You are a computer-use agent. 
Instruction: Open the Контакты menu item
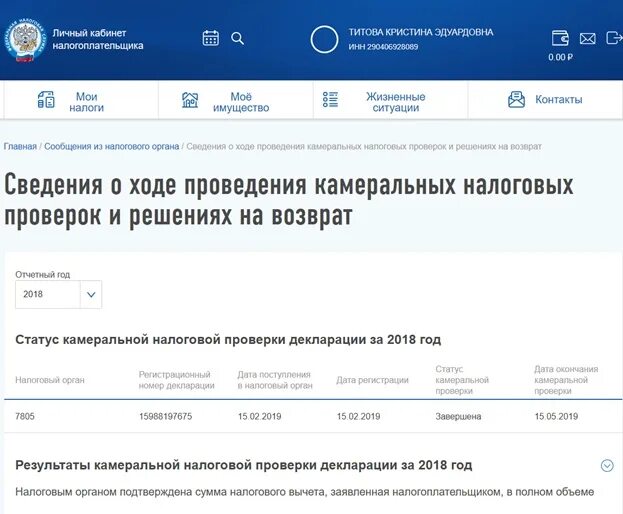(x=546, y=100)
